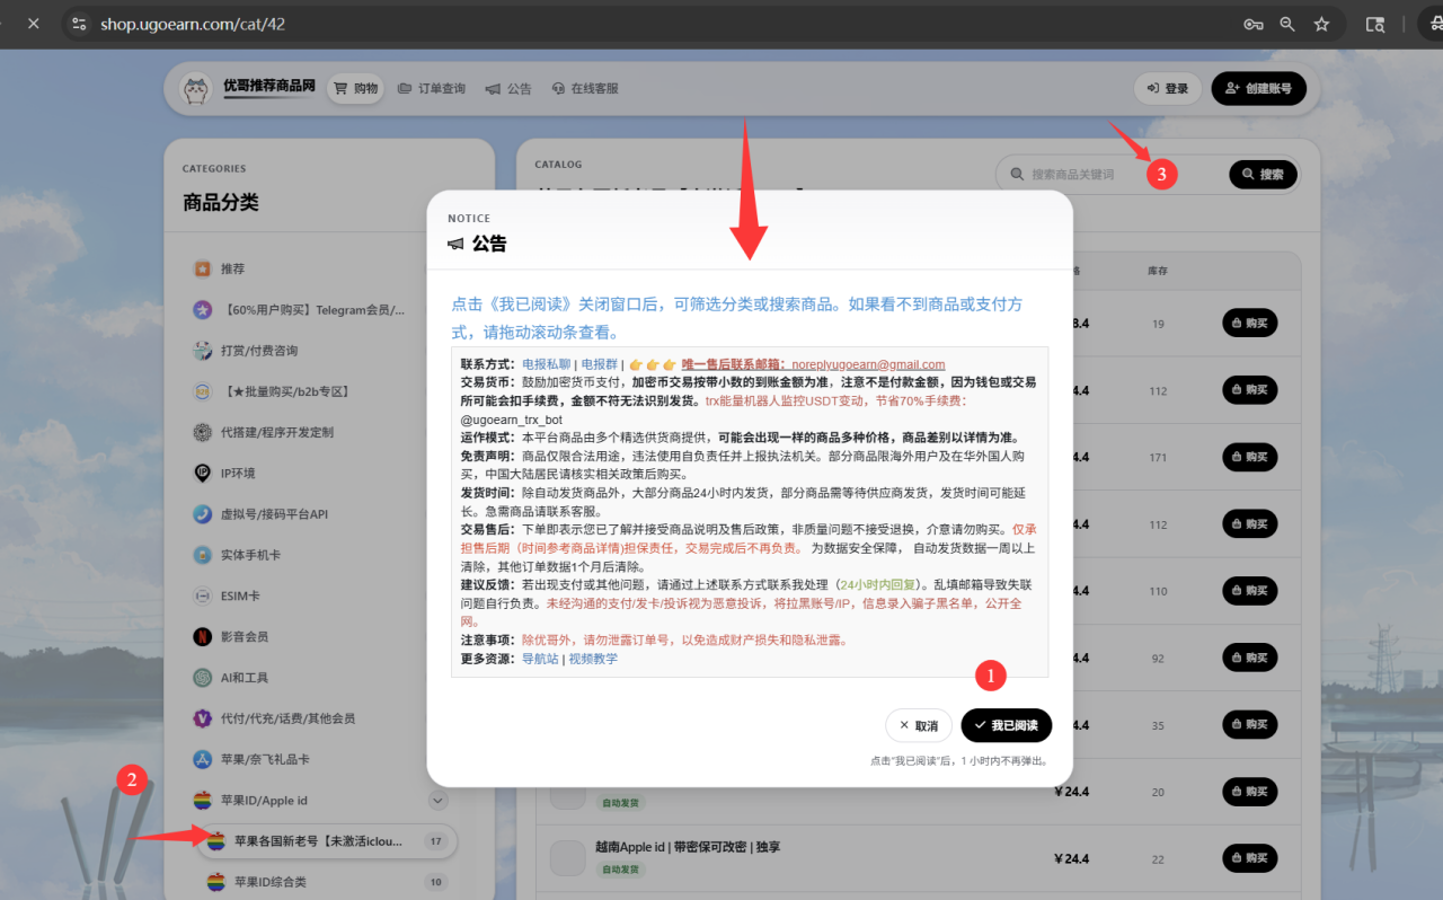1444x900 pixels.
Task: Click the noreplyugoearn@gmail.com email link
Action: [x=868, y=364]
